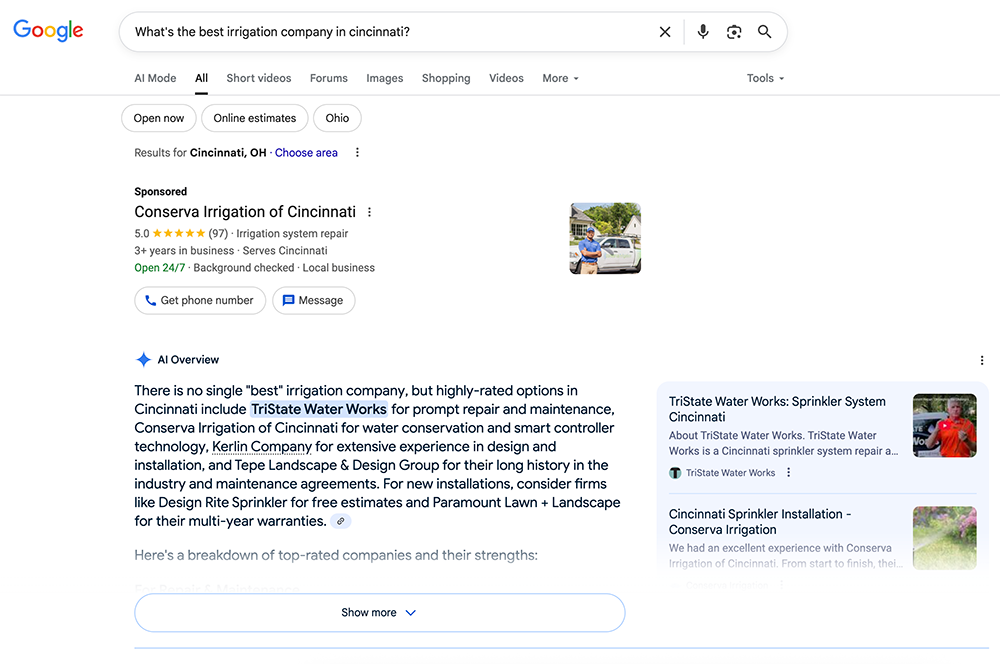1000x664 pixels.
Task: Click the Conserva Irrigation ad photo
Action: [x=605, y=239]
